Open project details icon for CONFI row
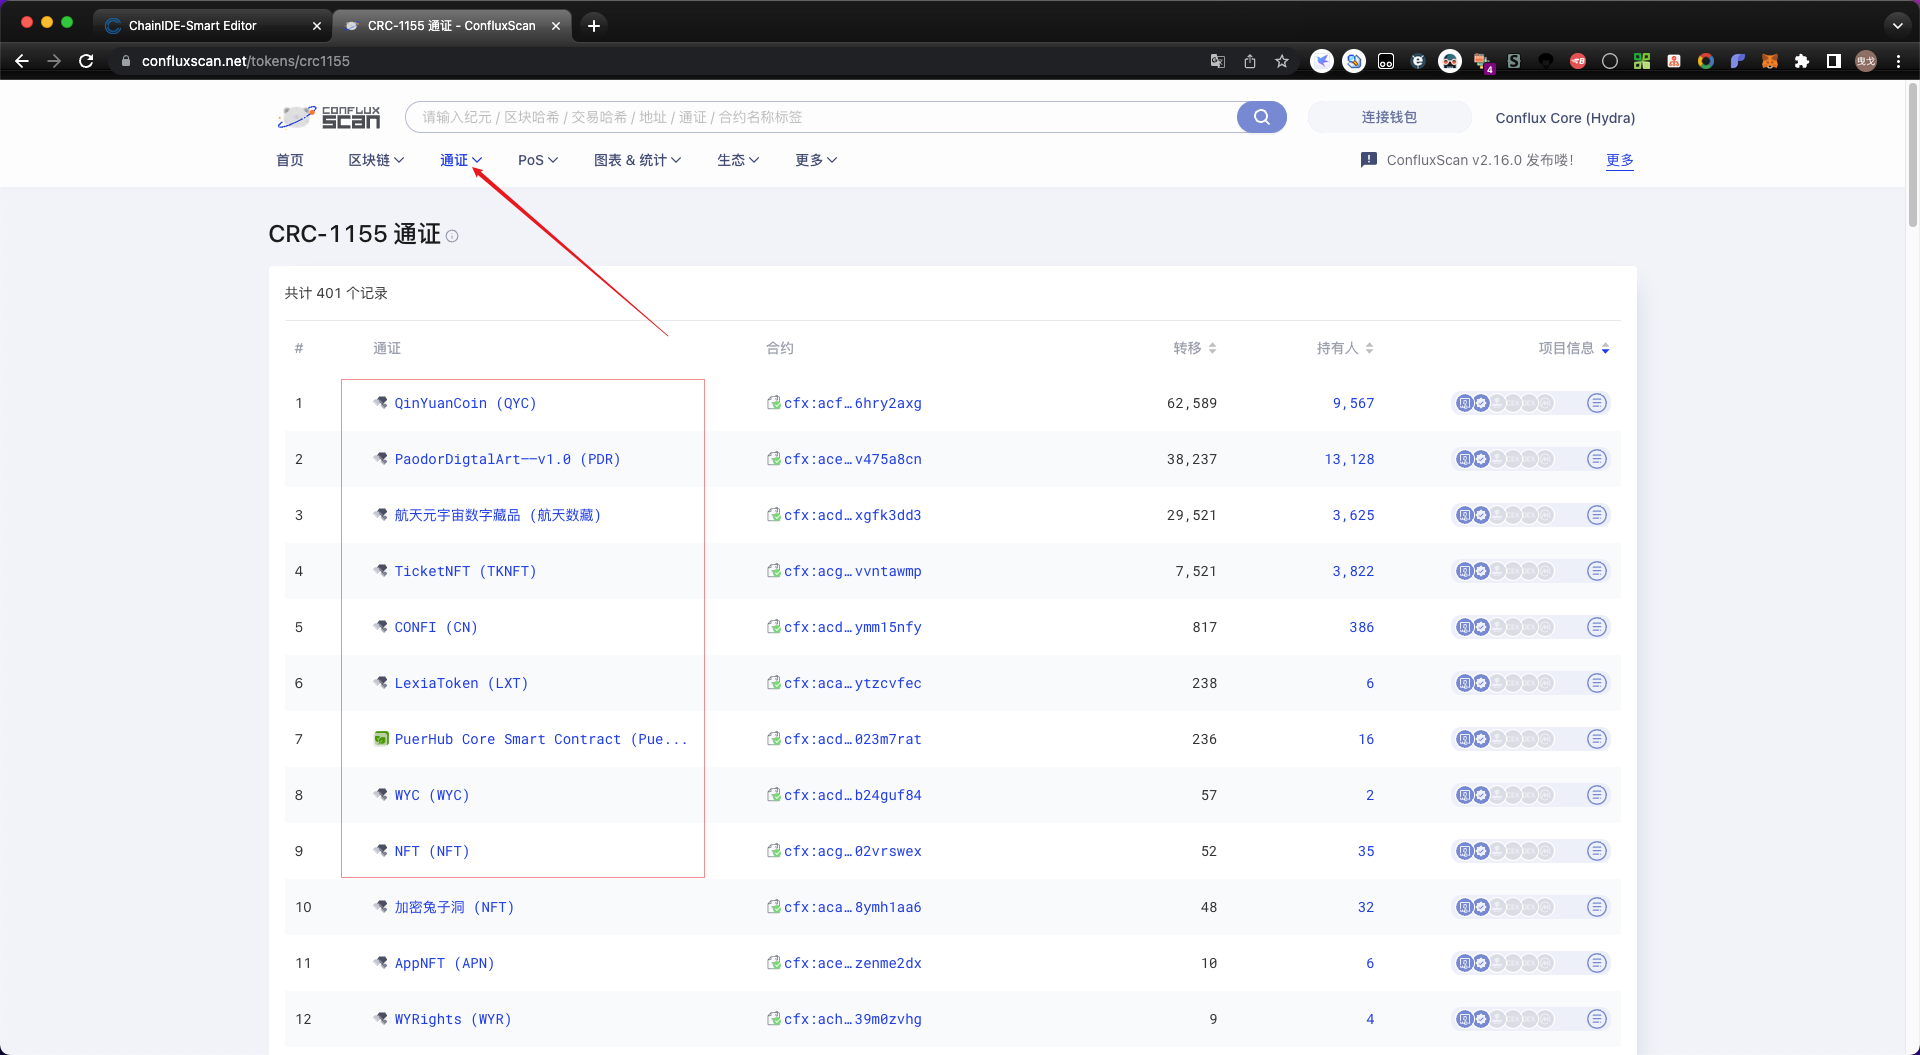The width and height of the screenshot is (1920, 1055). click(1597, 627)
